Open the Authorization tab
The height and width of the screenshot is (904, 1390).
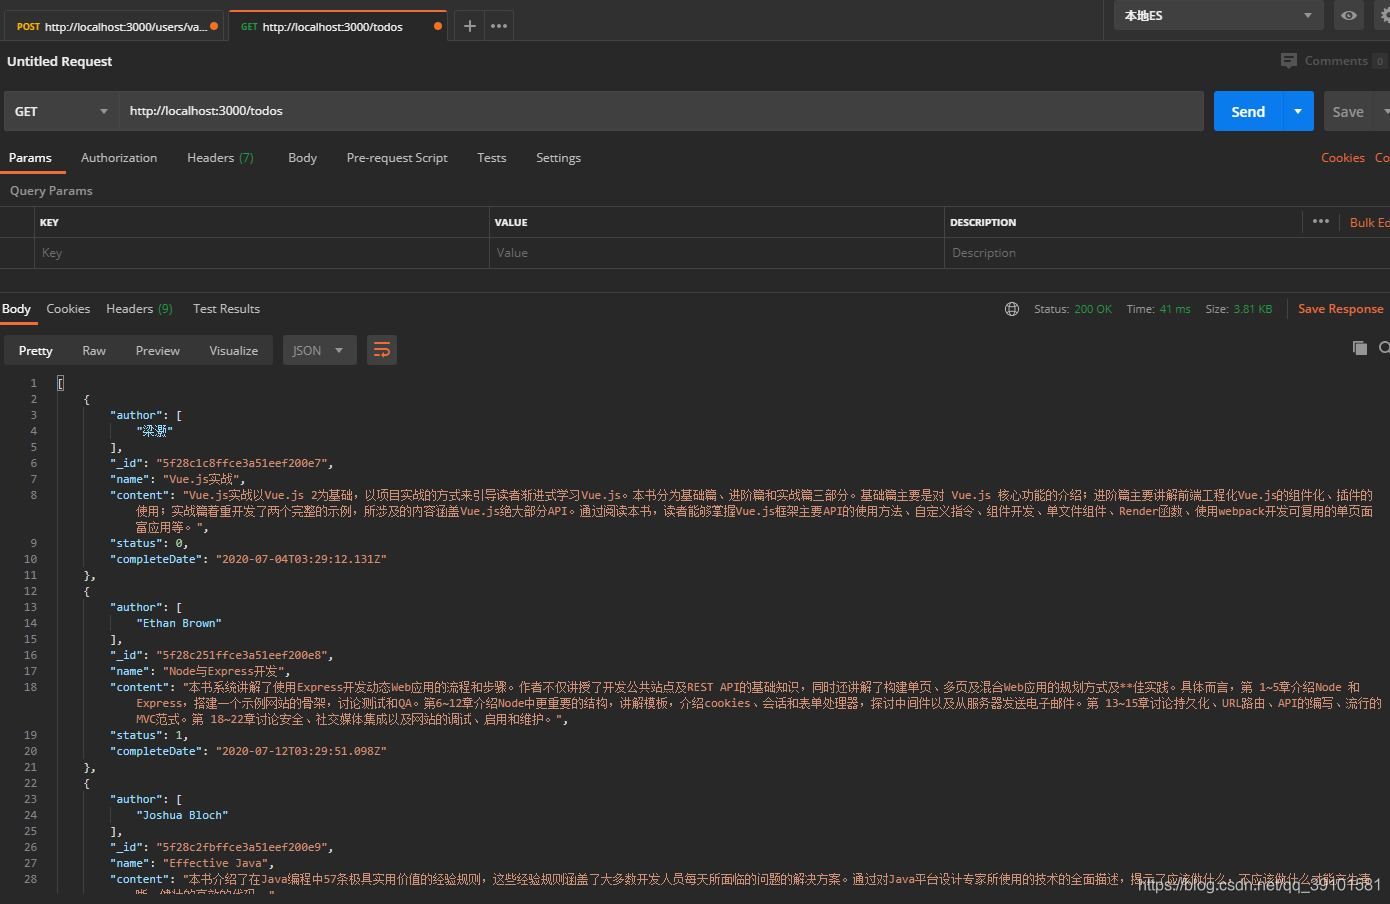tap(119, 158)
